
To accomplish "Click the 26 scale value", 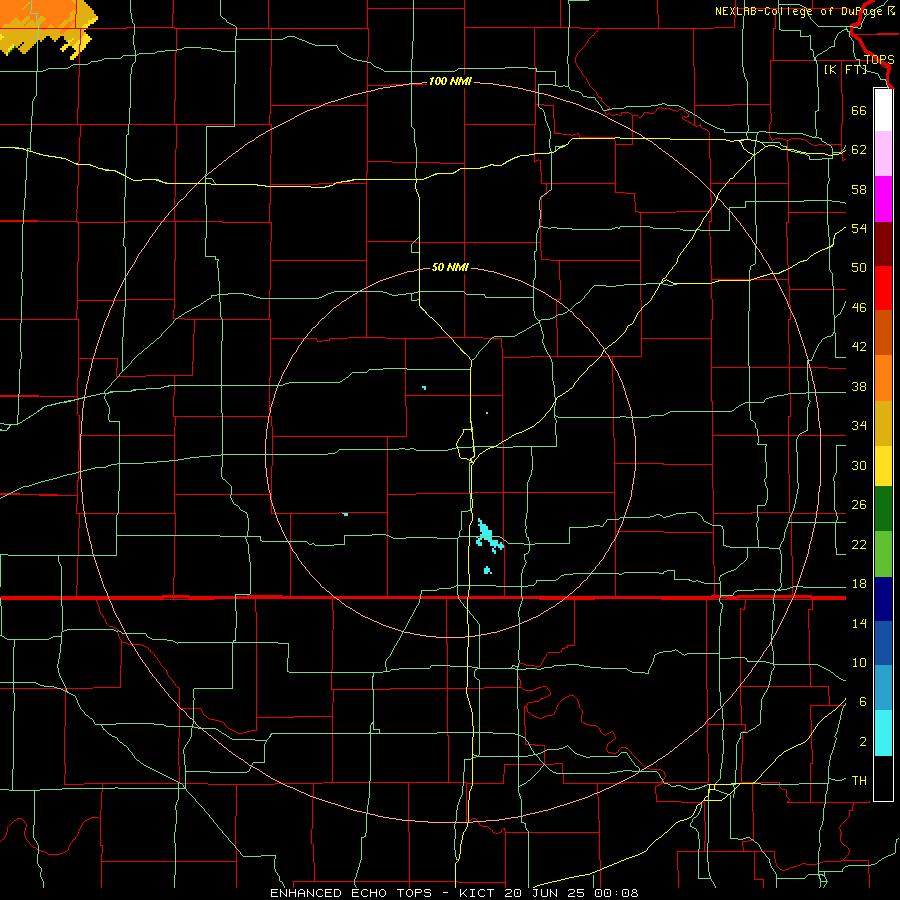I will click(x=859, y=505).
